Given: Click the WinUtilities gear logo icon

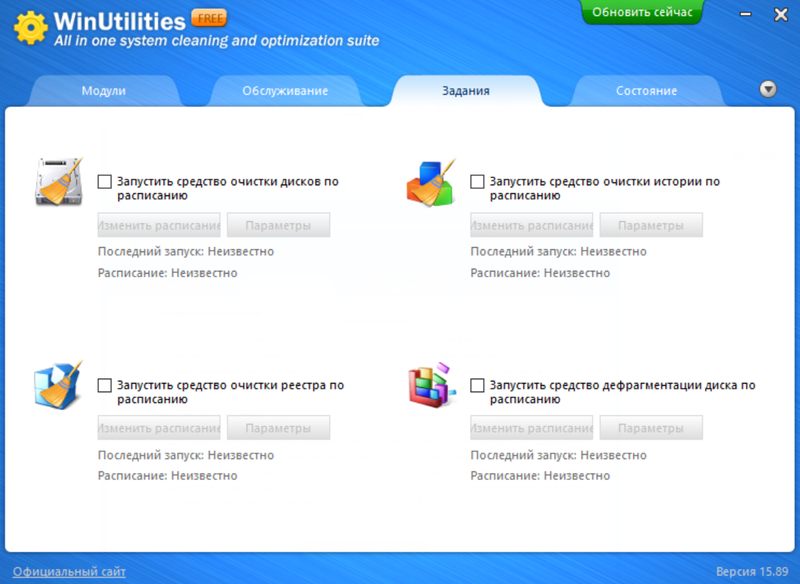Looking at the screenshot, I should tap(31, 27).
